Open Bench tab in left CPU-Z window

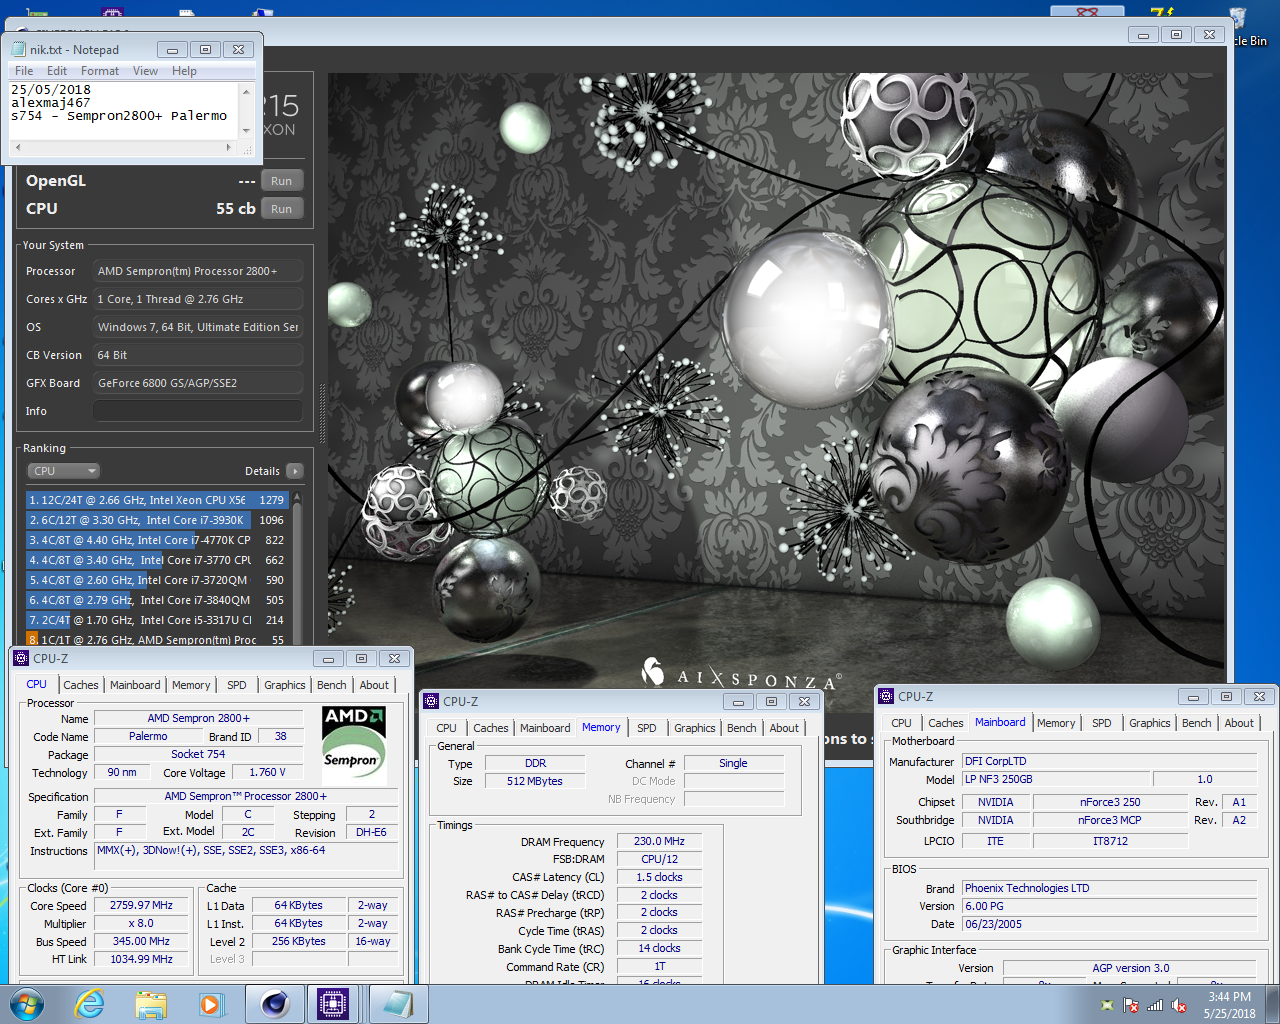click(332, 685)
